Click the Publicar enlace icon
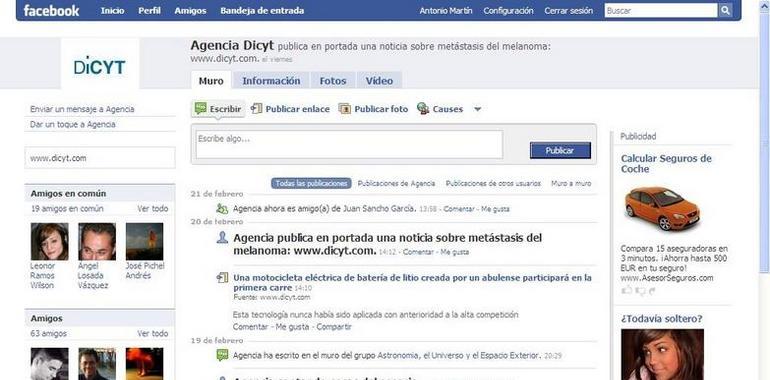 click(x=257, y=109)
